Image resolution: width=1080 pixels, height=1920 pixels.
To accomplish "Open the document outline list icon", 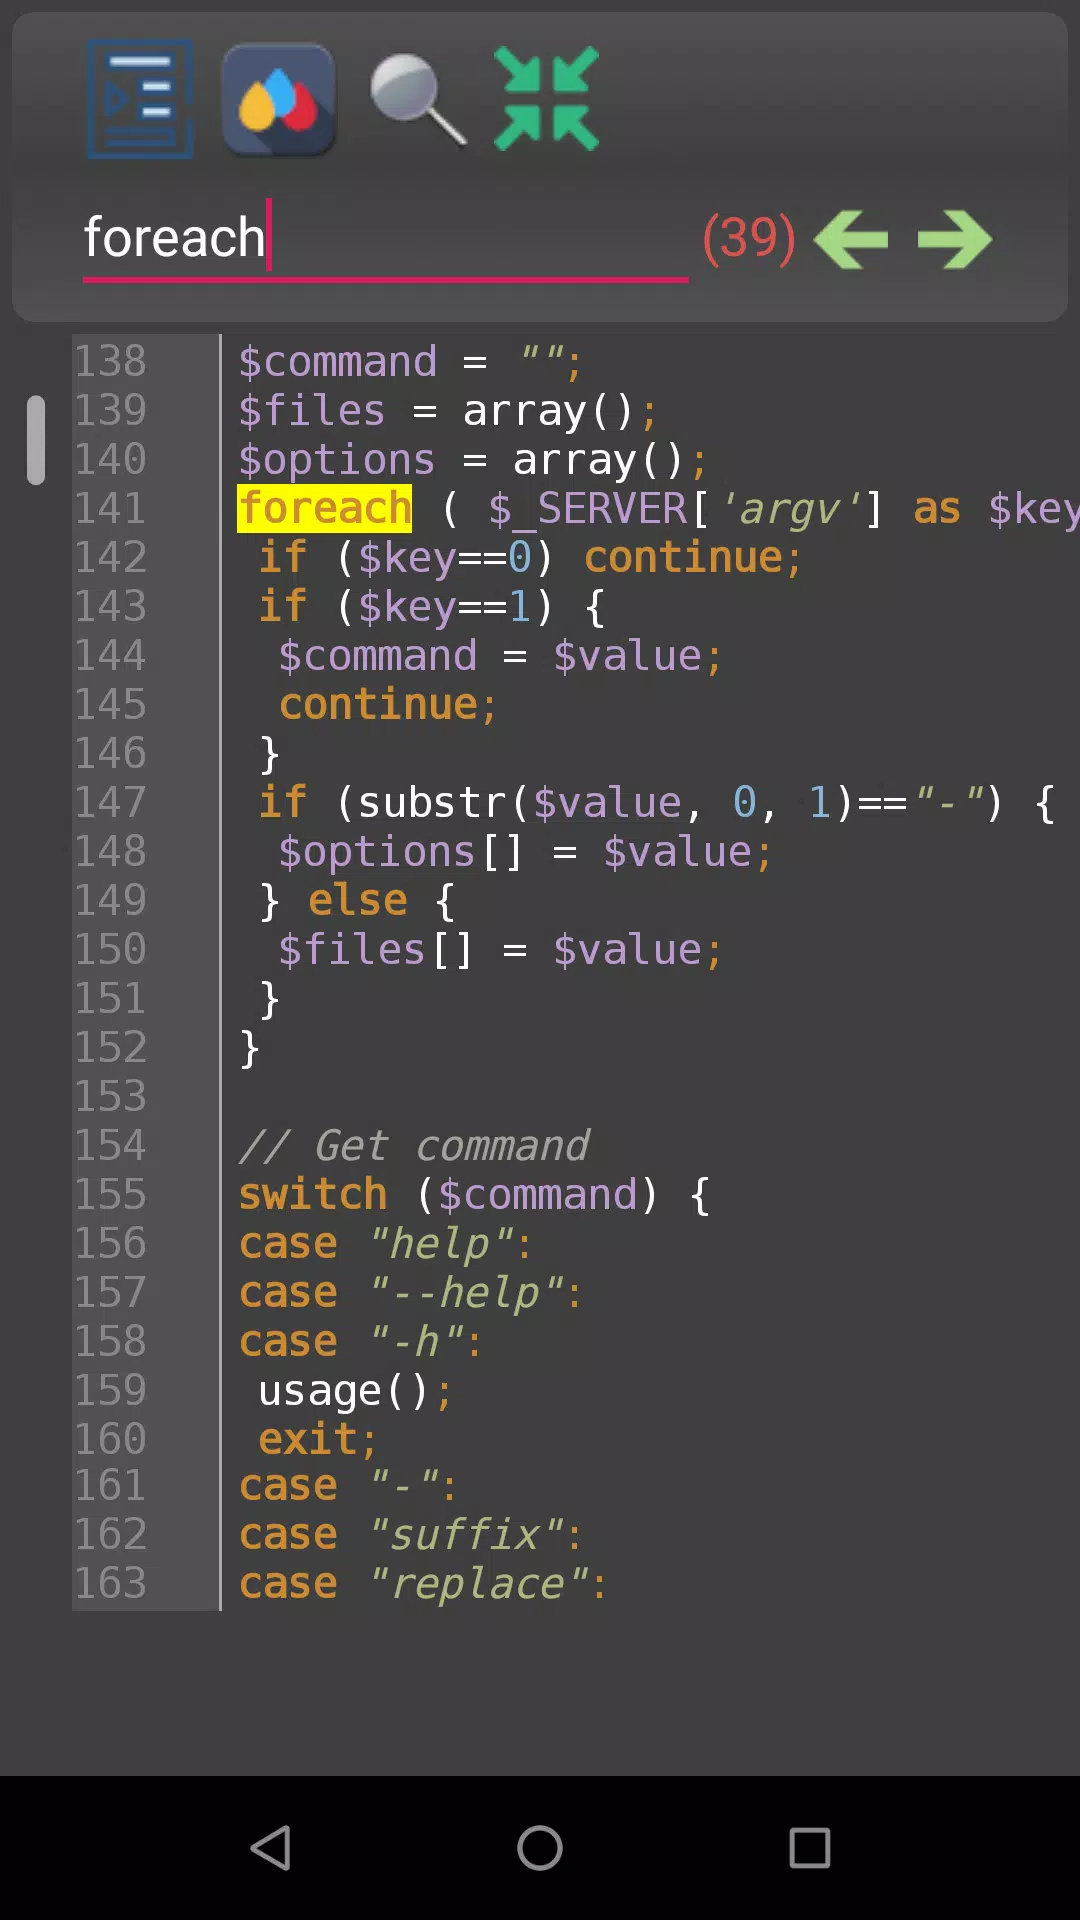I will (x=140, y=99).
